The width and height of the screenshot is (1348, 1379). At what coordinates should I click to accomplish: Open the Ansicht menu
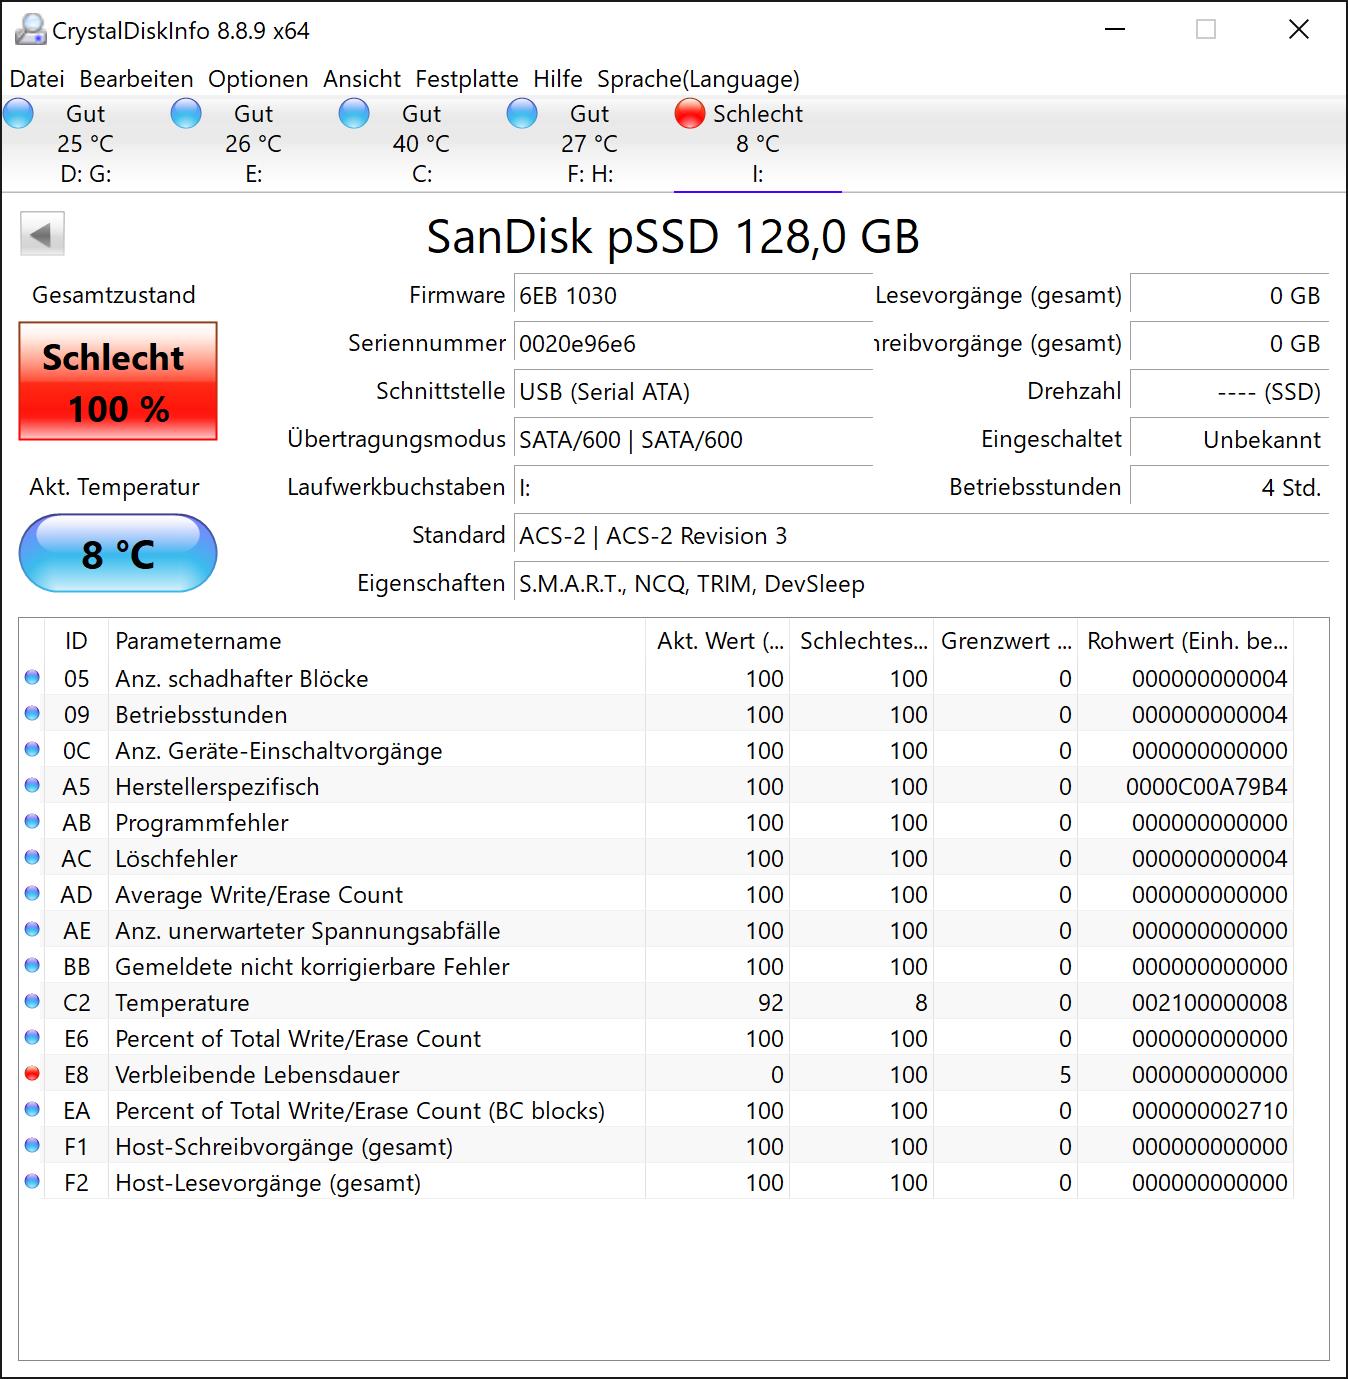point(362,79)
